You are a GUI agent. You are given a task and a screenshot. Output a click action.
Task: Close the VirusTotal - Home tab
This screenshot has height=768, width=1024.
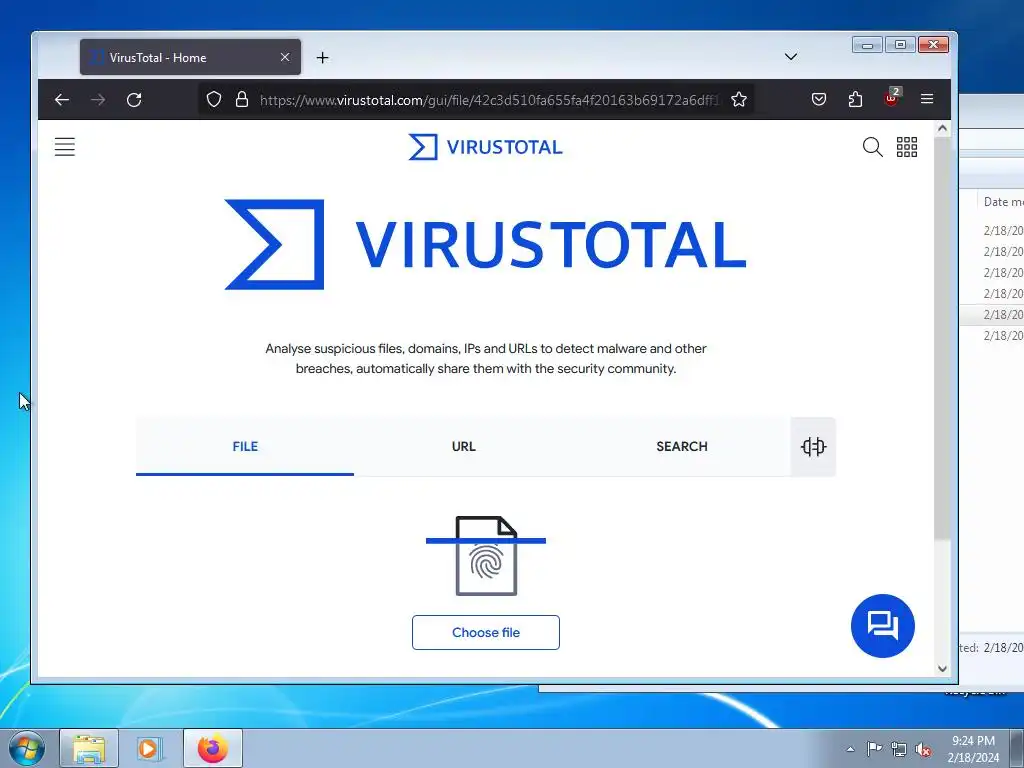click(285, 57)
